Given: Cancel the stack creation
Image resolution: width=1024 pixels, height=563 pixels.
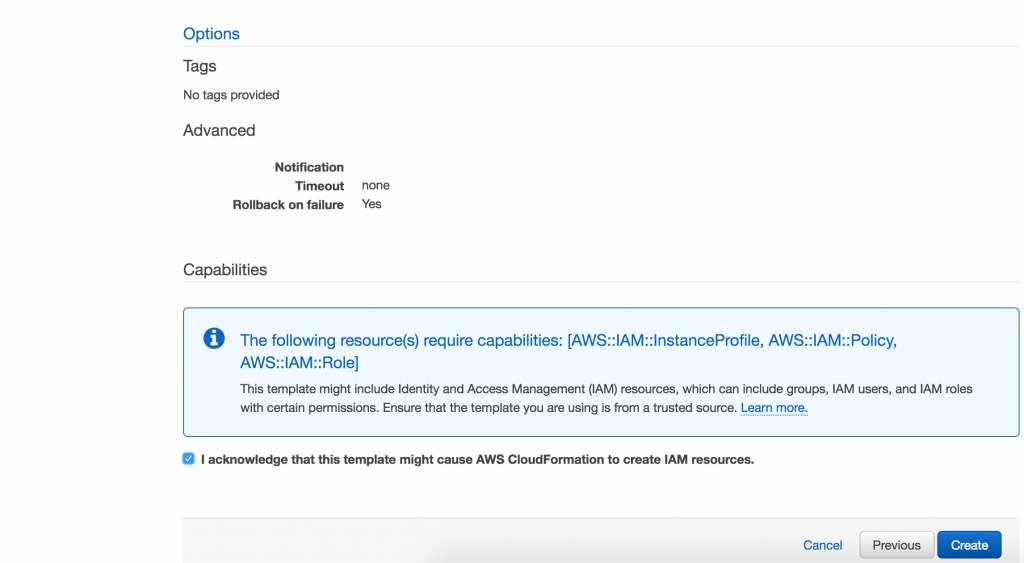Looking at the screenshot, I should click(x=822, y=545).
